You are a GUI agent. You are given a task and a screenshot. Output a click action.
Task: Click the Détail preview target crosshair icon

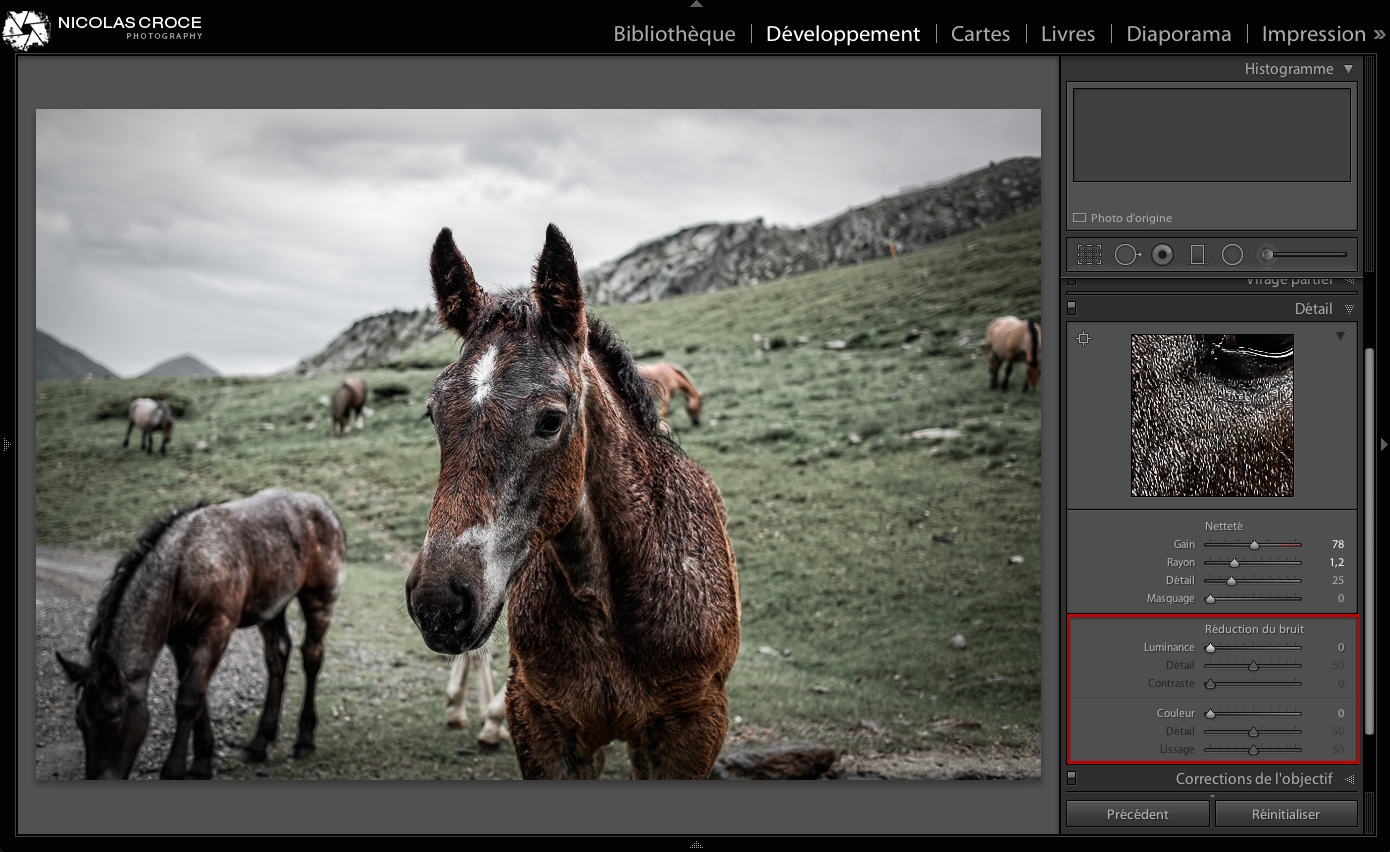point(1084,338)
